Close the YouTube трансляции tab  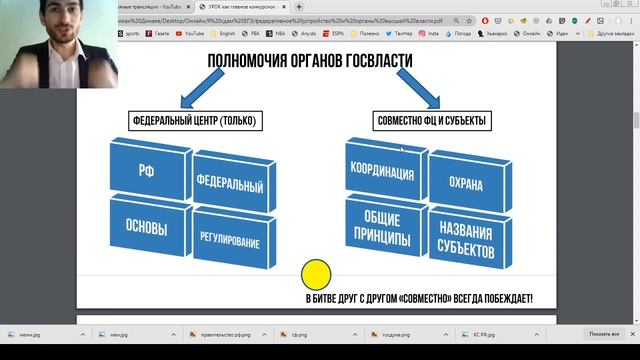pyautogui.click(x=188, y=7)
